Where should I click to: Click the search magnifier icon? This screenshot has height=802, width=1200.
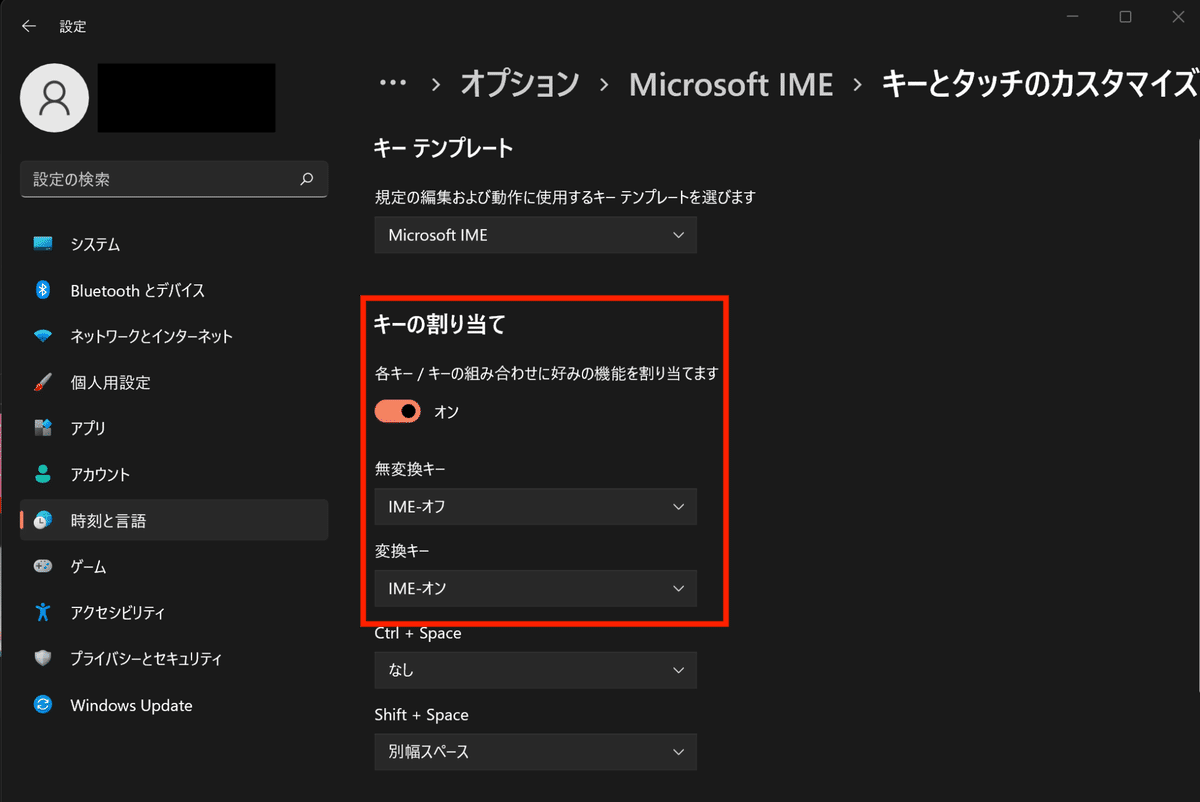coord(307,180)
